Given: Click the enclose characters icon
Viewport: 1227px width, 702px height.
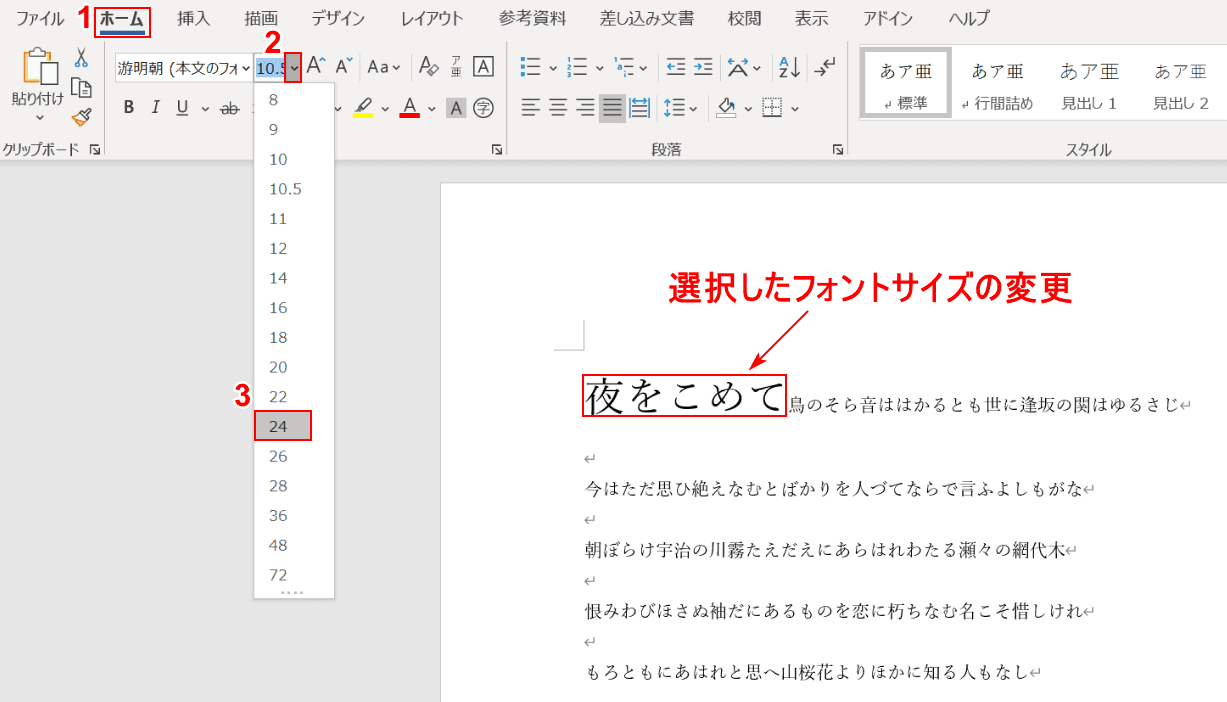Looking at the screenshot, I should 484,108.
